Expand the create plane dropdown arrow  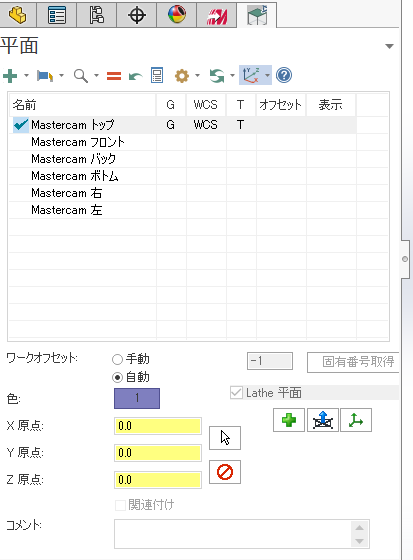tap(26, 75)
